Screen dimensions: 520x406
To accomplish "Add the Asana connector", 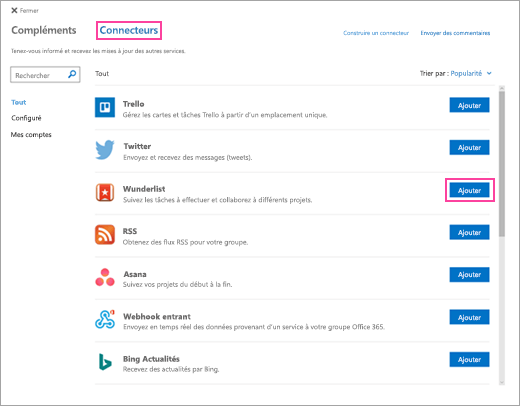I will [x=469, y=275].
